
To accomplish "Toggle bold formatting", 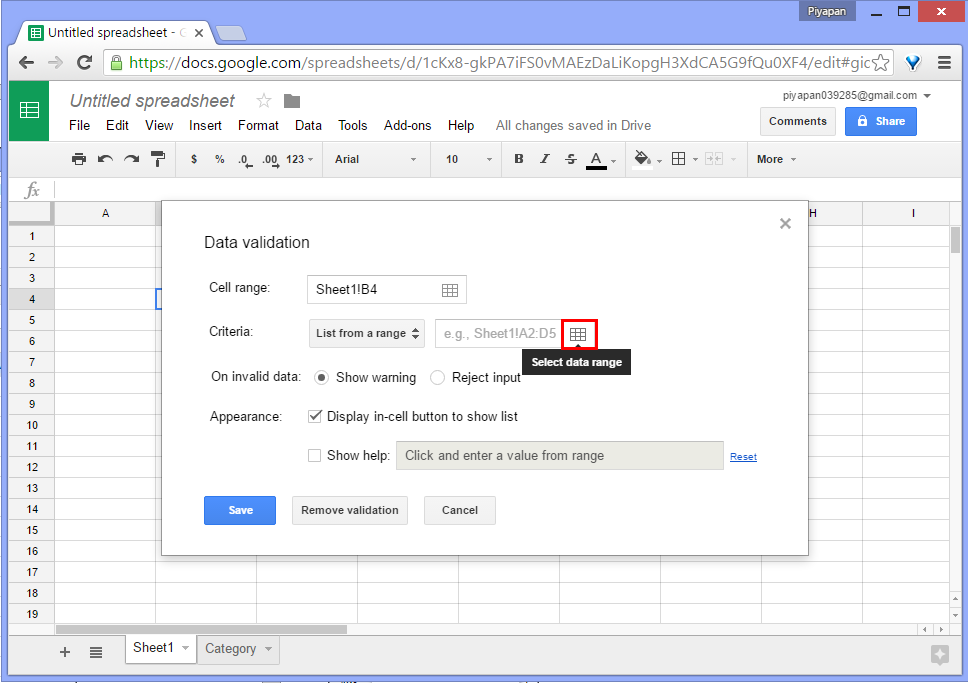I will [519, 158].
